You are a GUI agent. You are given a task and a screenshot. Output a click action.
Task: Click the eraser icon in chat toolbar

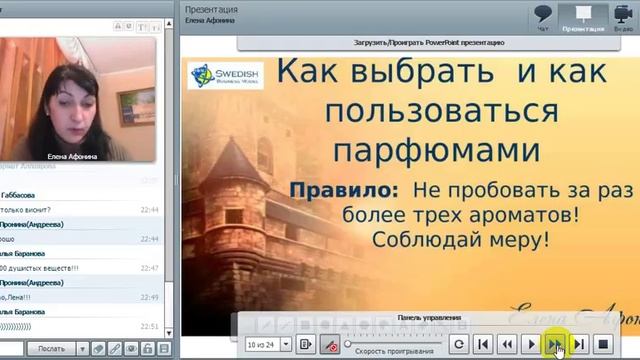[x=98, y=349]
